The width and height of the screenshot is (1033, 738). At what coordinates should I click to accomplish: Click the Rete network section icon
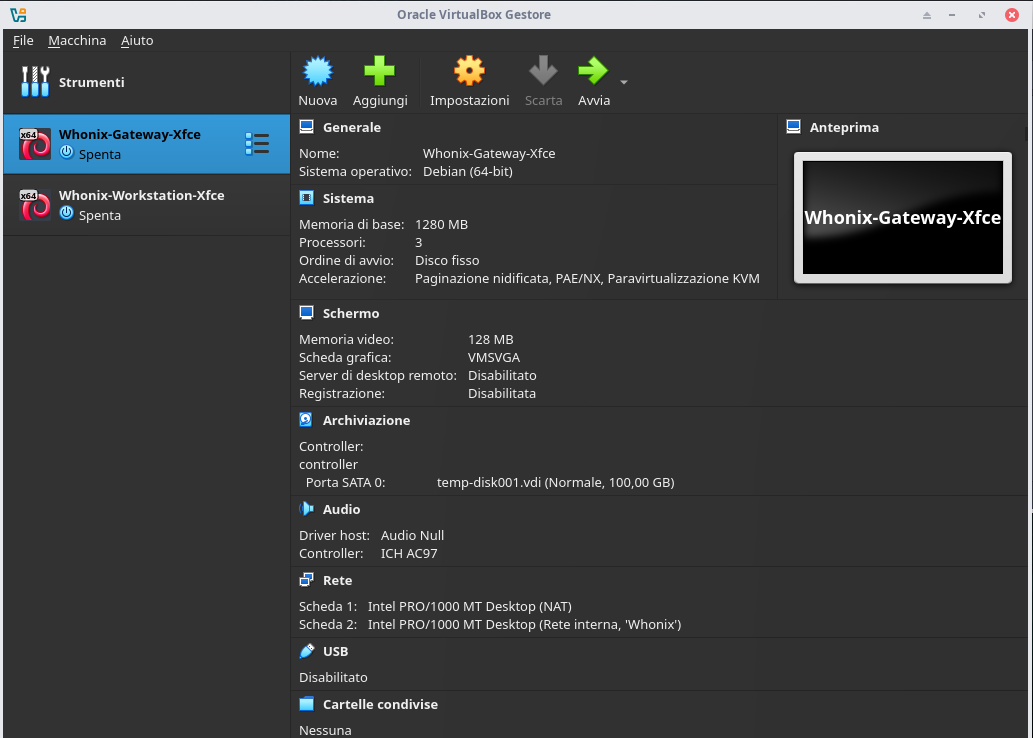tap(306, 580)
